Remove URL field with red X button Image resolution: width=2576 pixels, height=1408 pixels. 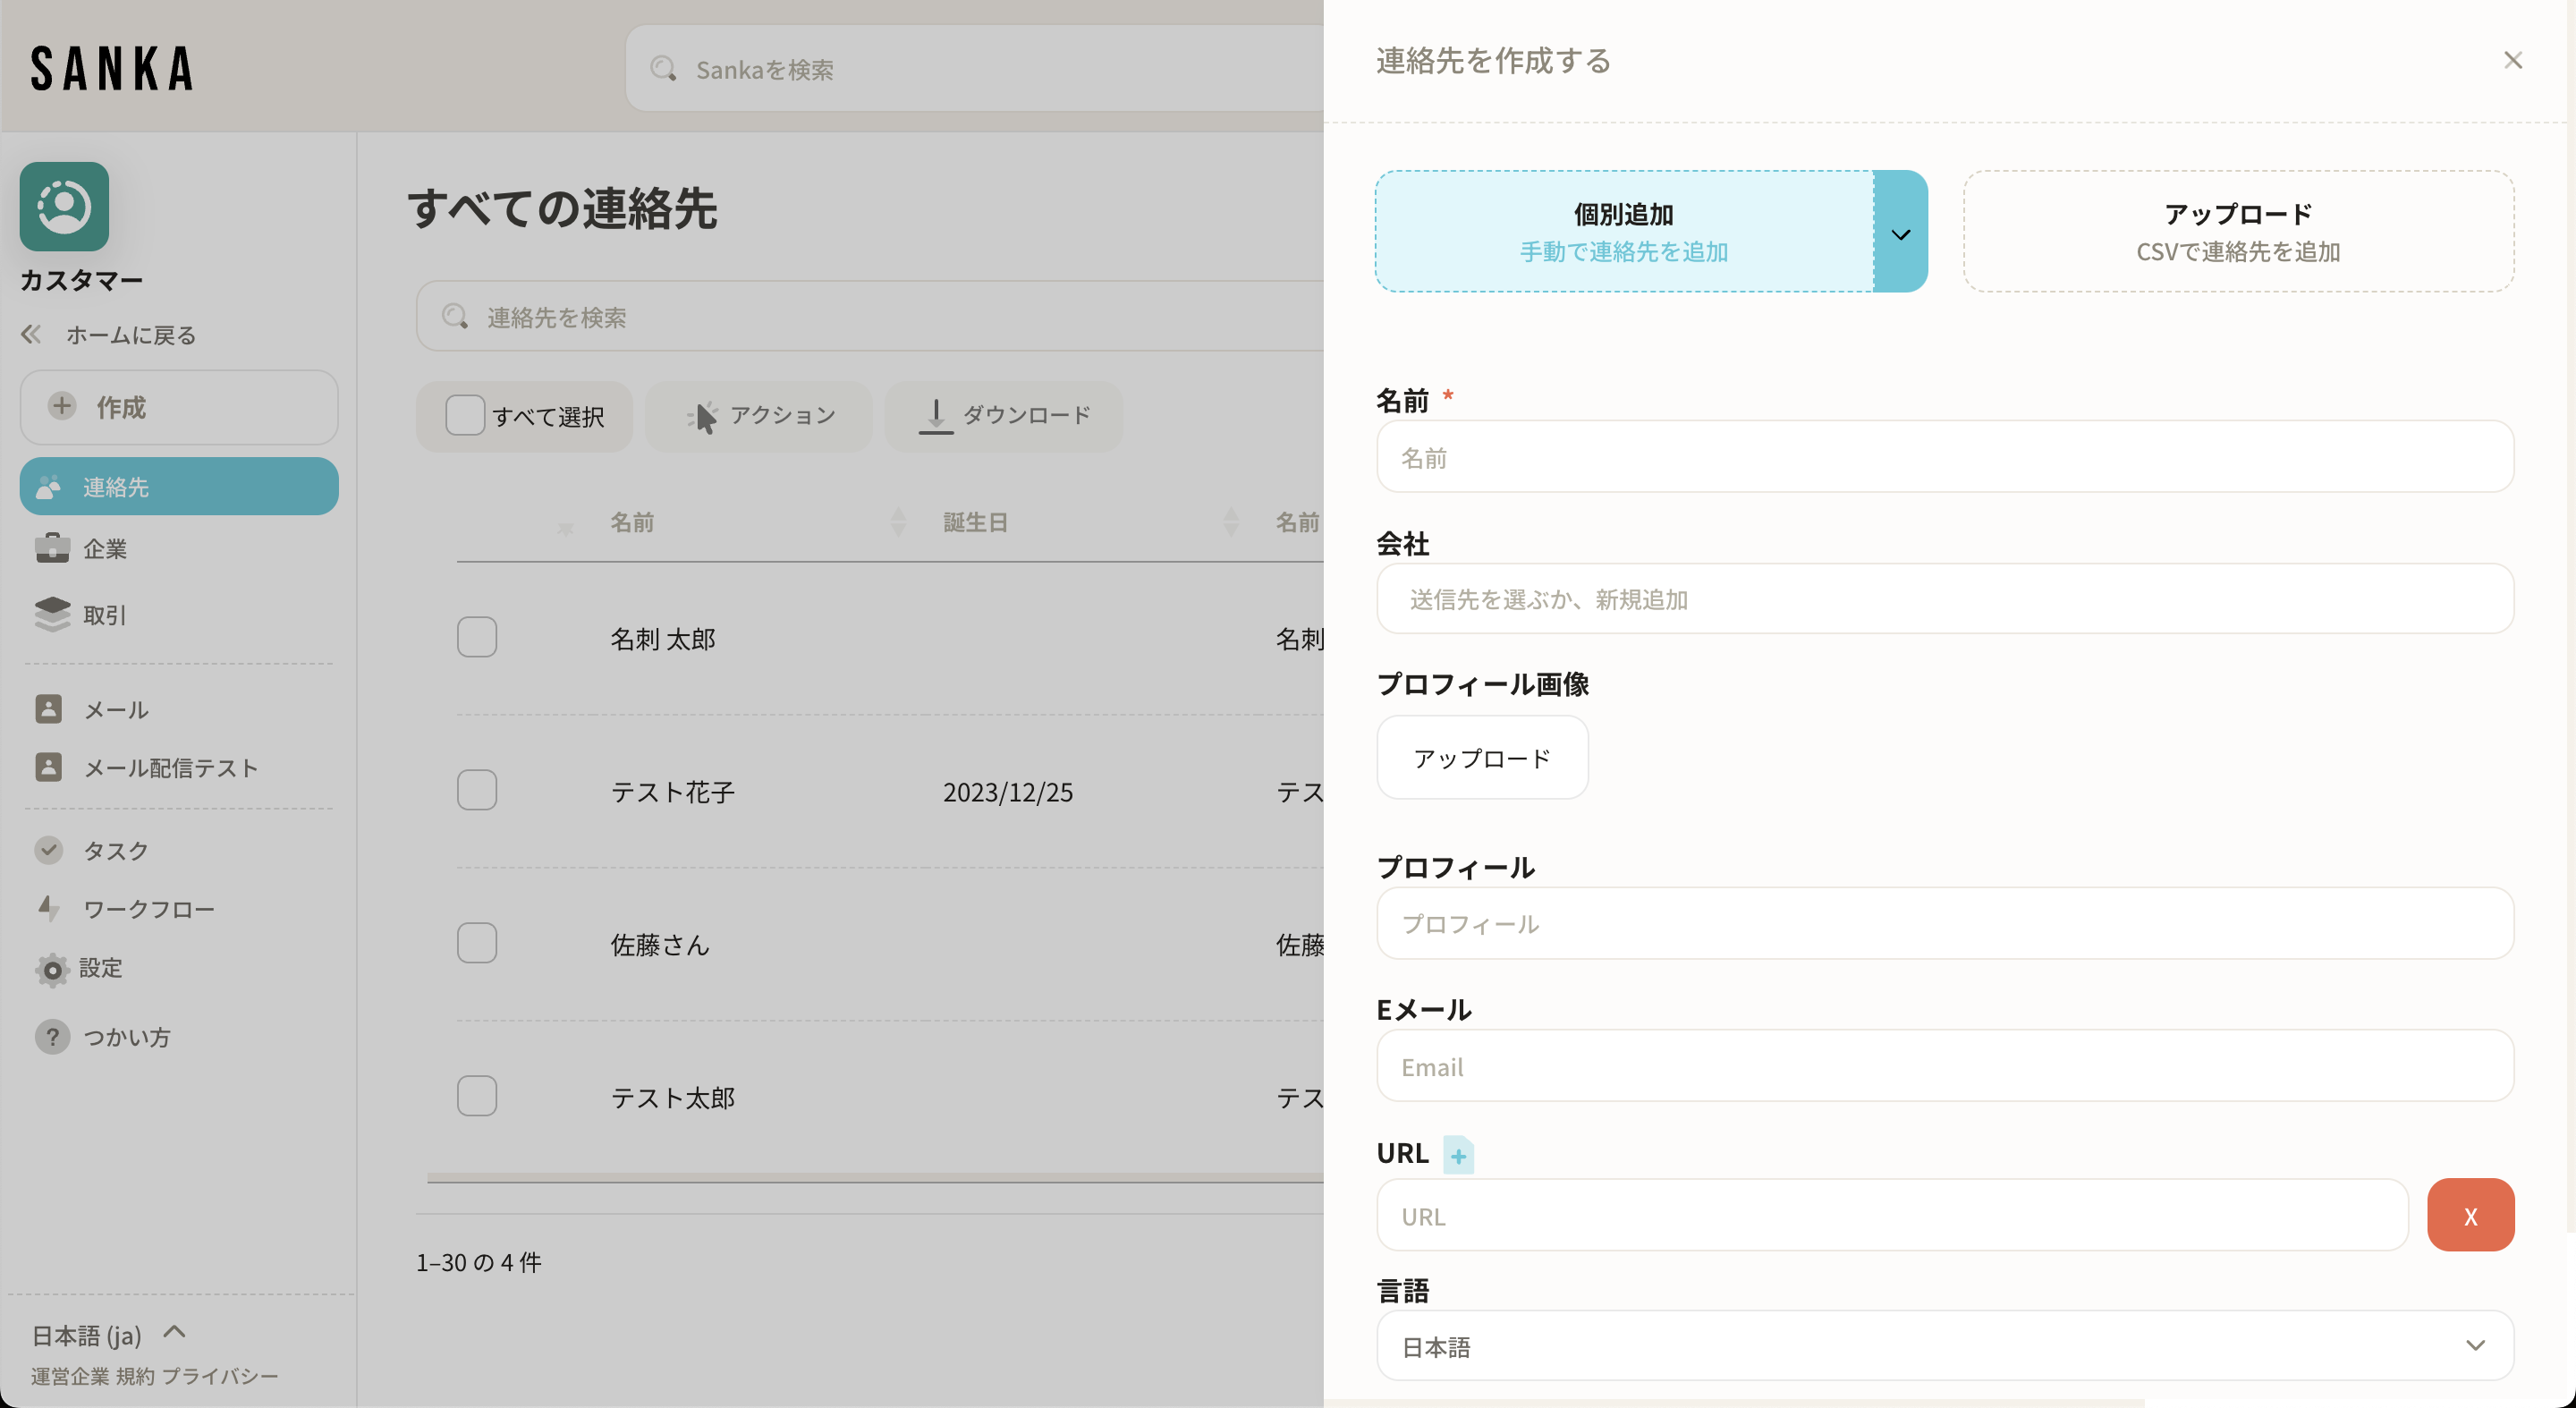[x=2470, y=1215]
